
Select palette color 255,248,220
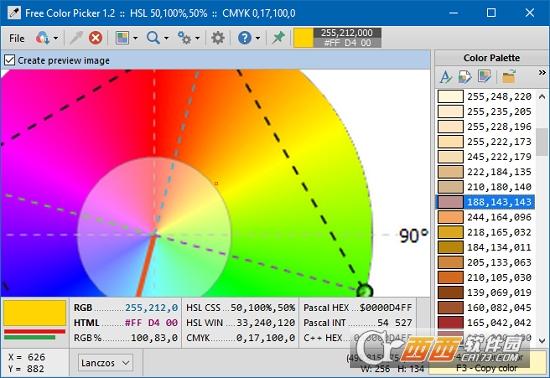[486, 96]
